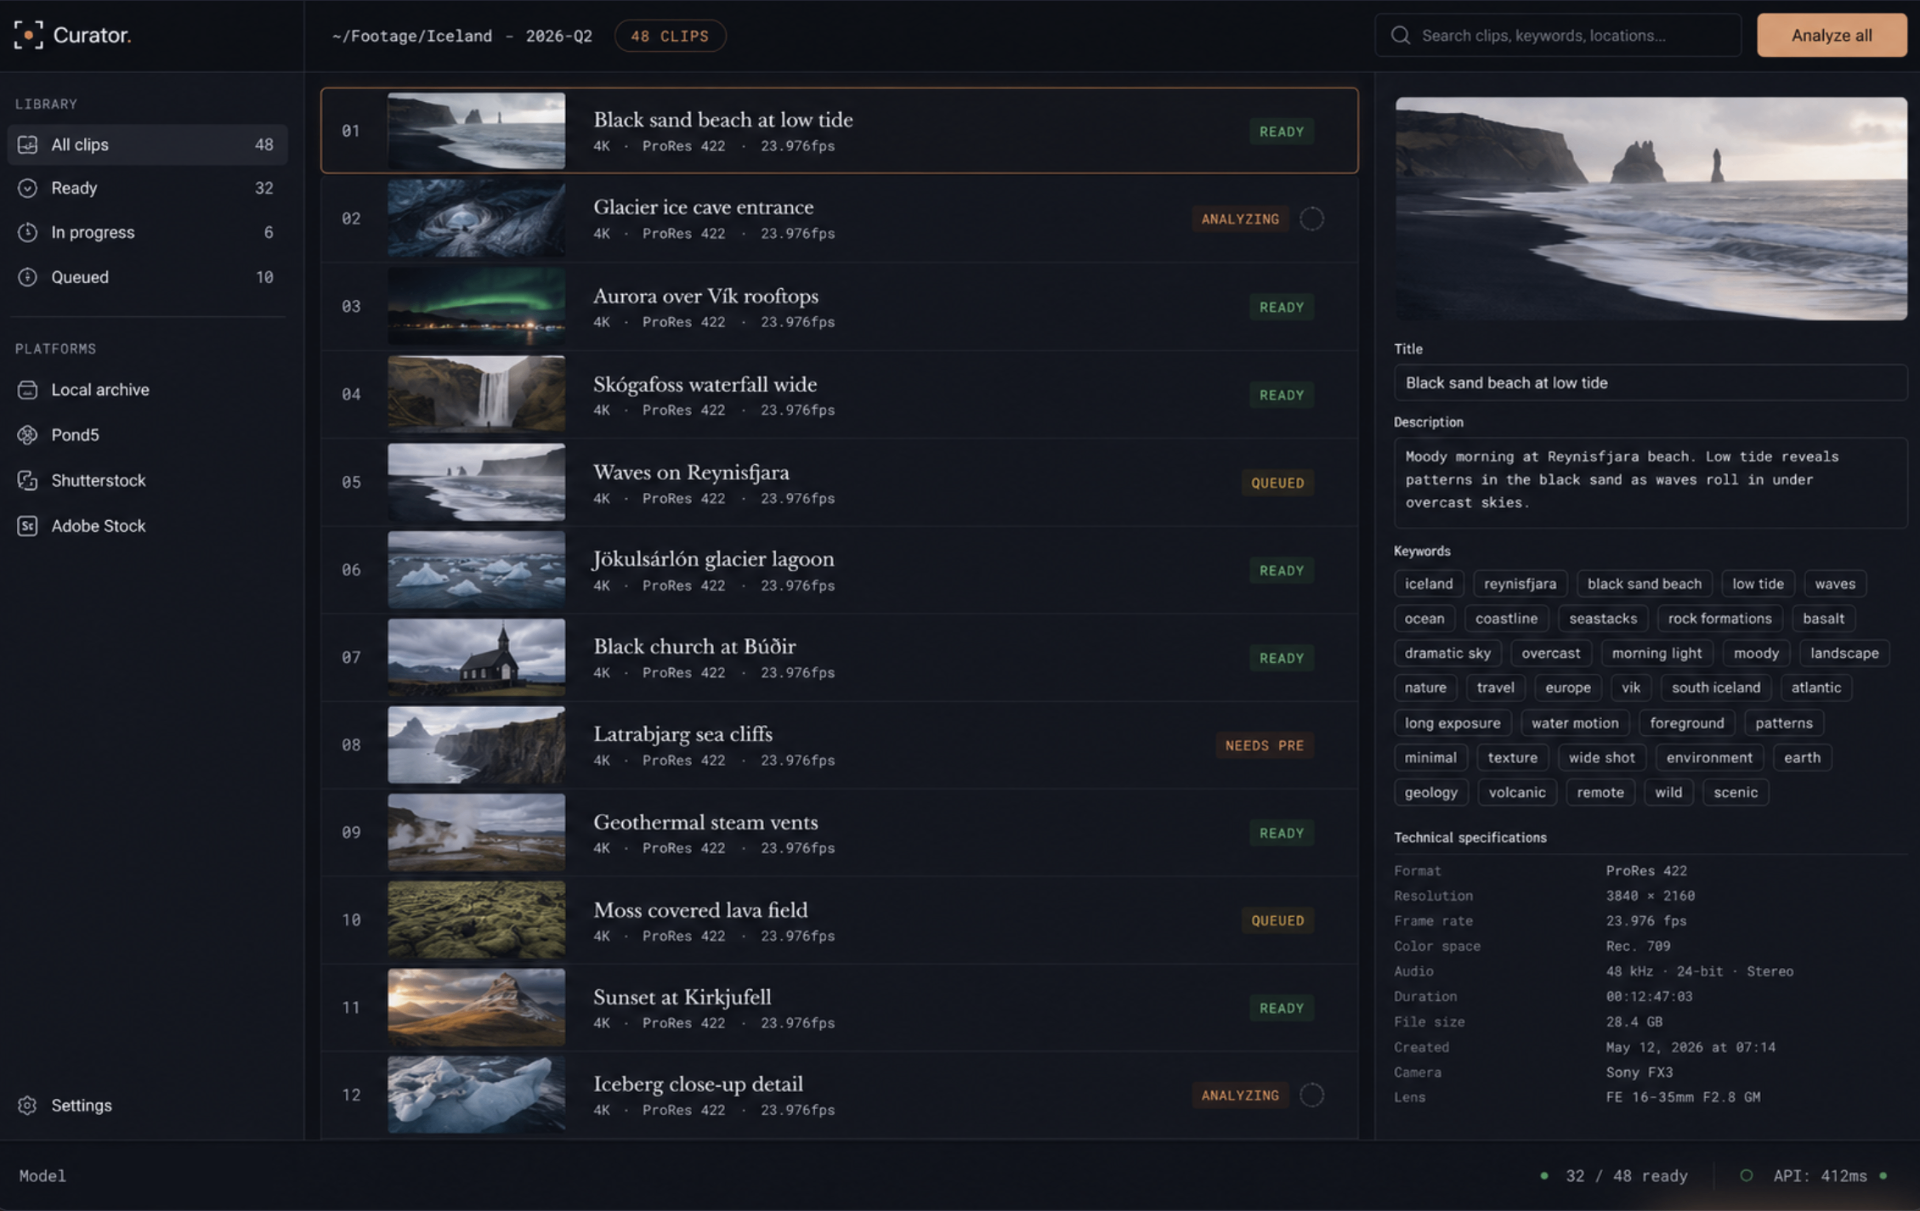Viewport: 1920px width, 1211px height.
Task: Select the Aurora over Vík thumbnail
Action: [476, 307]
